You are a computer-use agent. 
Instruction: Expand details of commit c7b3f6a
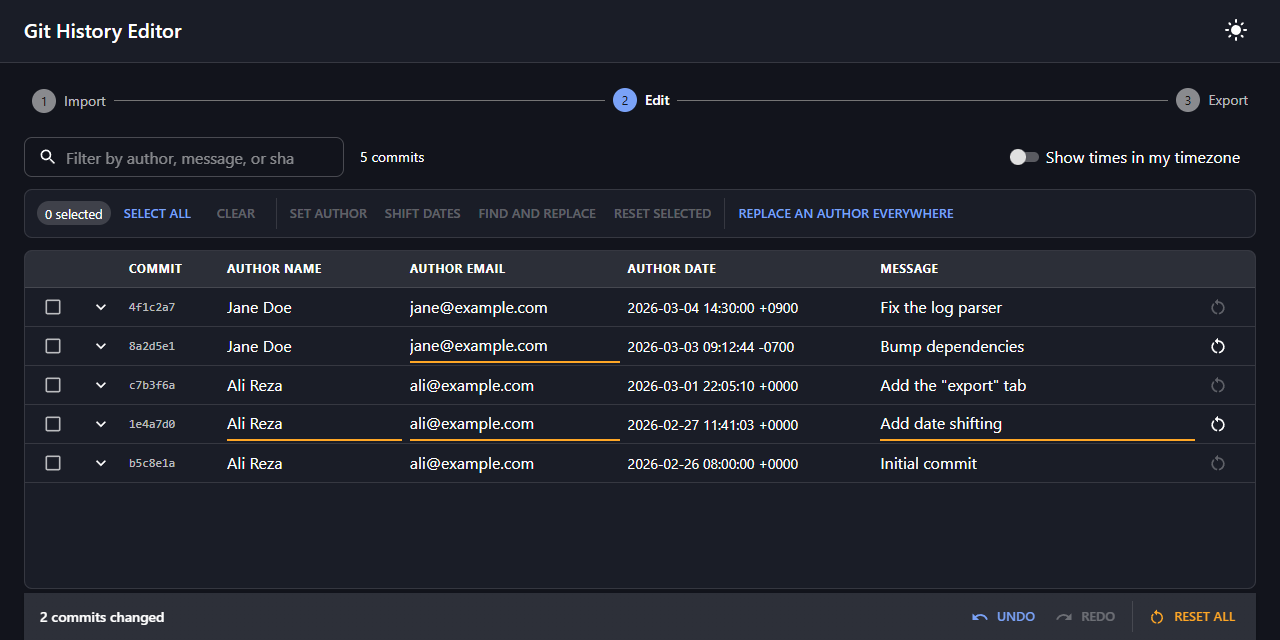101,385
